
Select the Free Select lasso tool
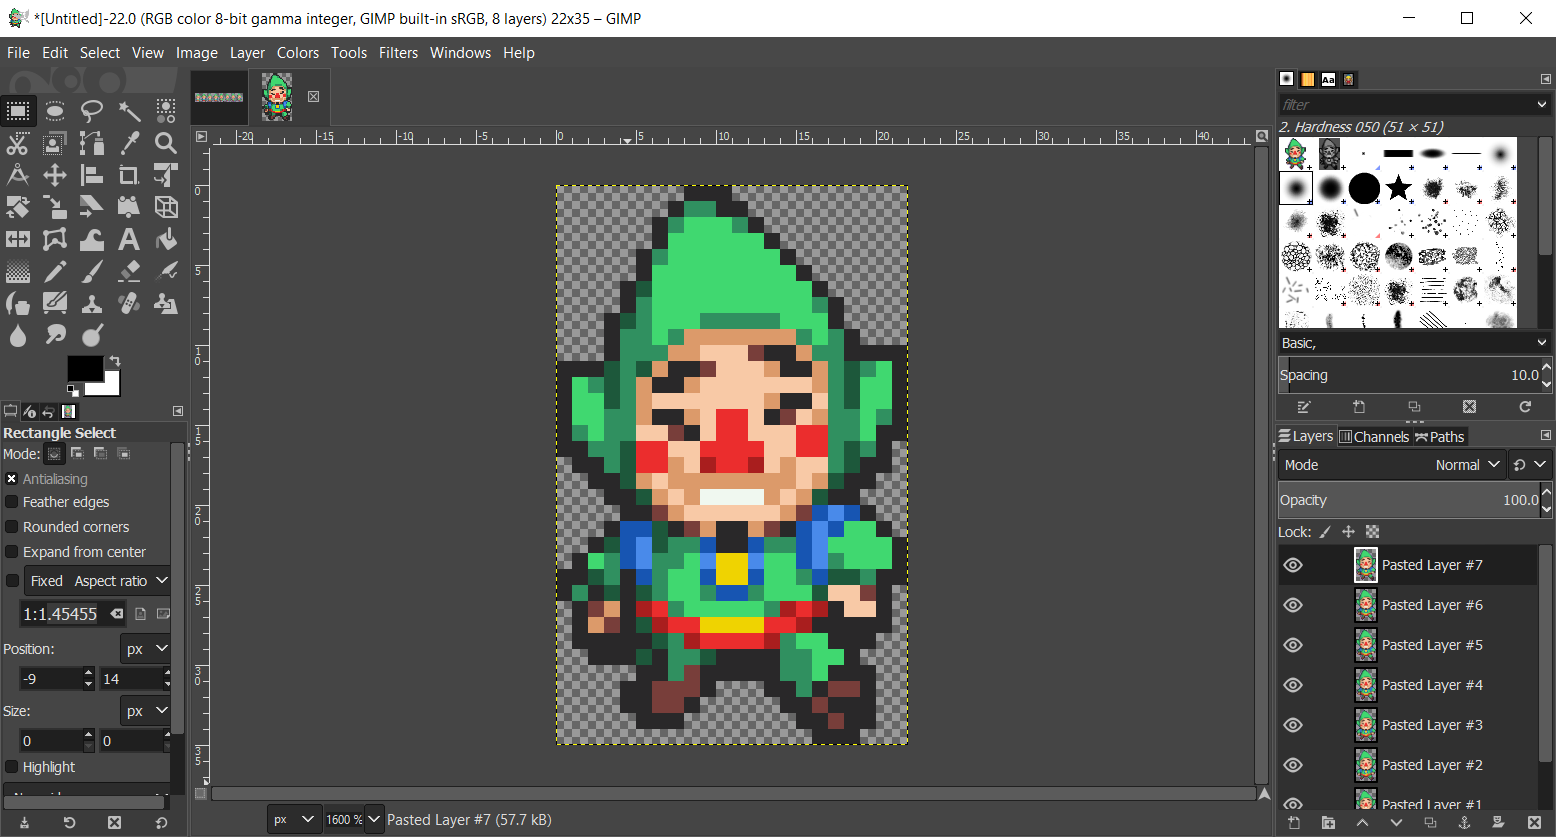pyautogui.click(x=92, y=110)
